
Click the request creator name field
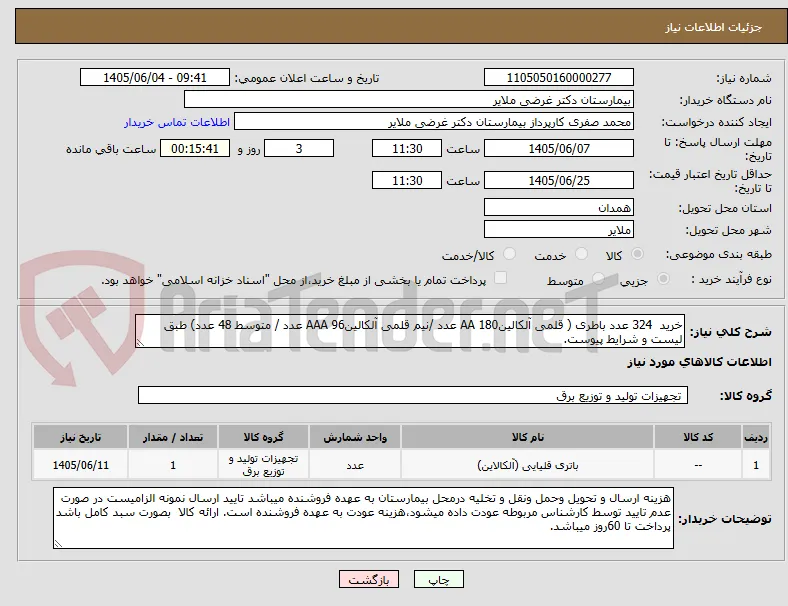pos(434,122)
